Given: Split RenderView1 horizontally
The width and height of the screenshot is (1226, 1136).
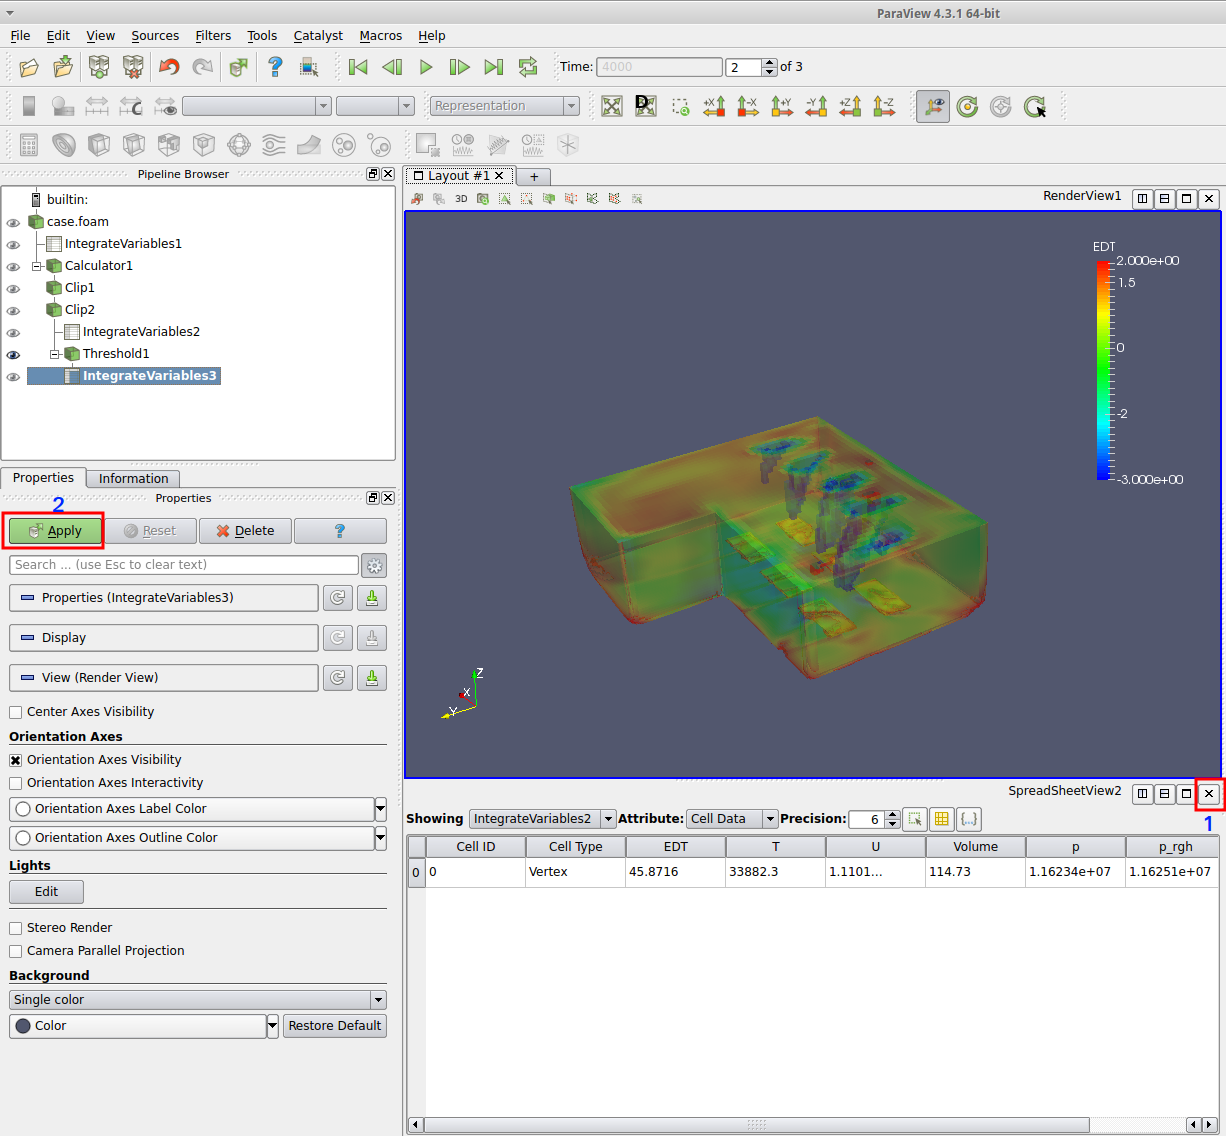Looking at the screenshot, I should [1142, 199].
